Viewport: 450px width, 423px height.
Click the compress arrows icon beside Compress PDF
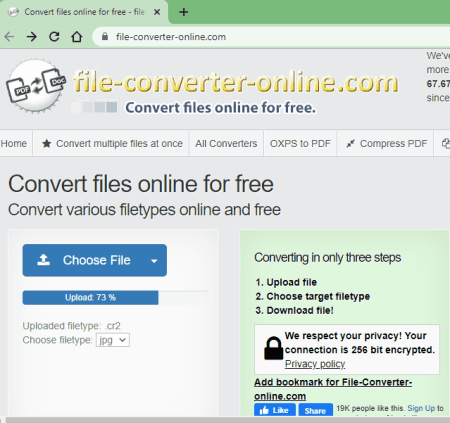click(350, 144)
